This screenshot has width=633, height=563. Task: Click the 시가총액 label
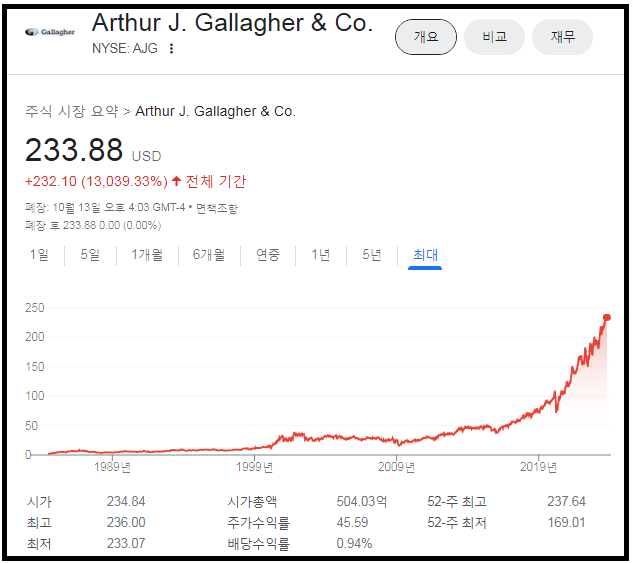[252, 502]
